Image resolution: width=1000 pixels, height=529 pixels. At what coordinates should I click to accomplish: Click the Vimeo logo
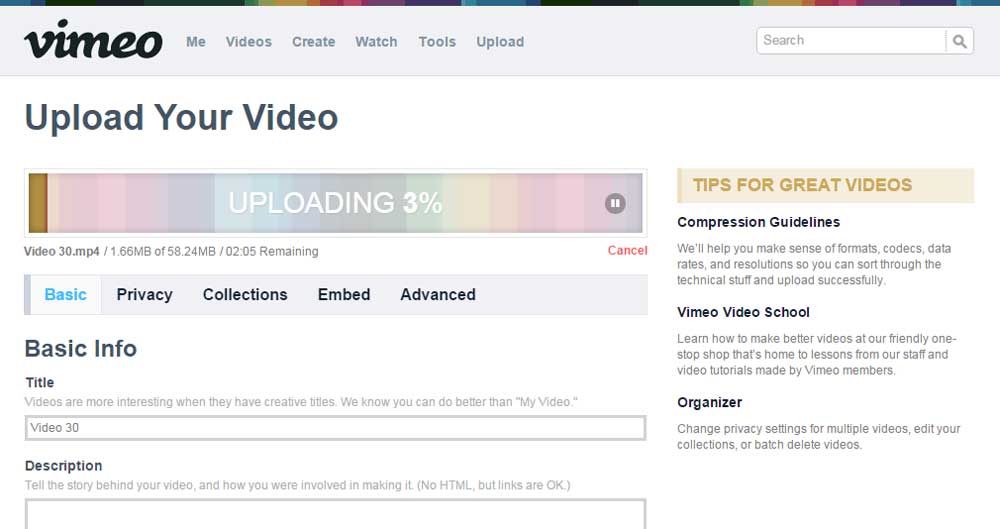[x=93, y=41]
